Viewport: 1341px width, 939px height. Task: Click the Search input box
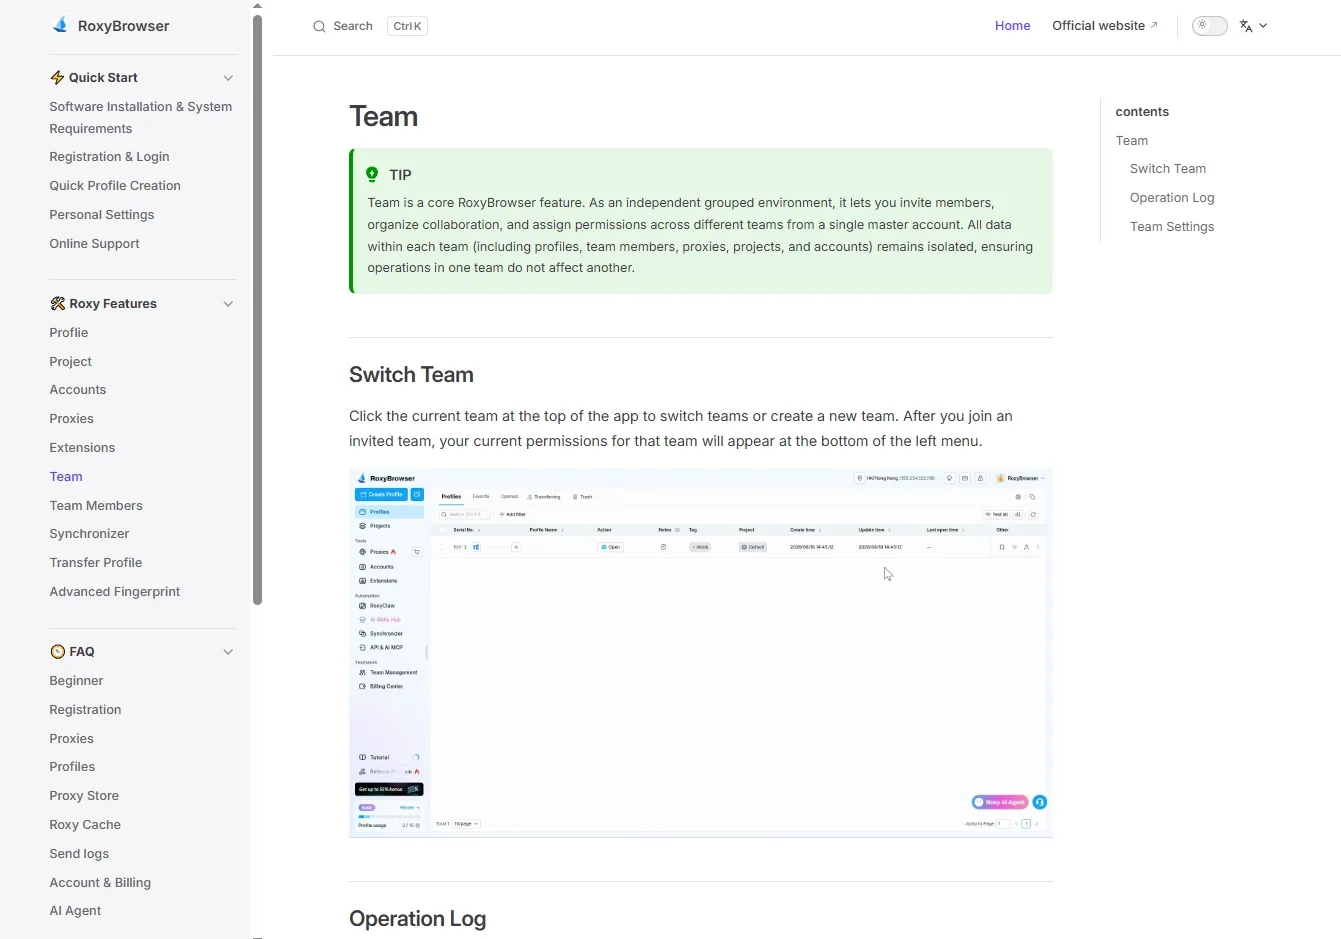[x=370, y=26]
